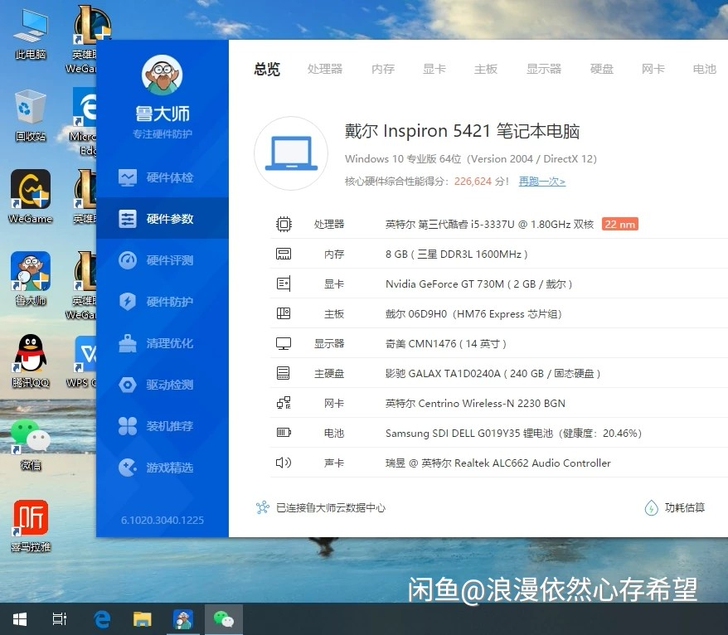Click the battery icon in 电池 row
This screenshot has width=728, height=635.
(284, 433)
